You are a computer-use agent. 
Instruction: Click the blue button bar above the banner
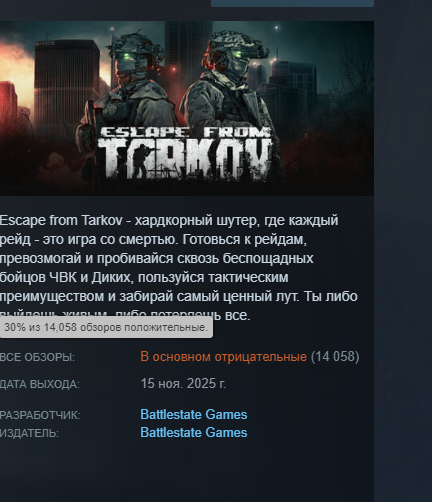pos(292,3)
